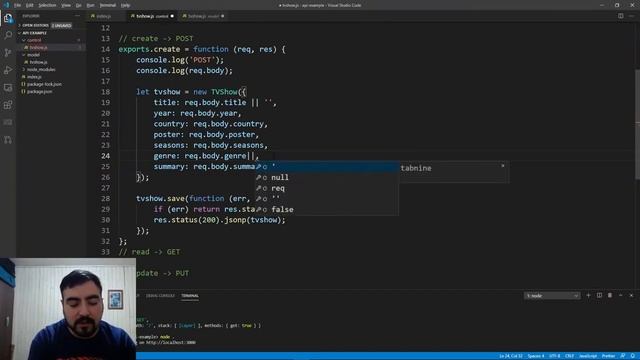Select the Terminal panel tab
The image size is (640, 360).
coord(190,296)
